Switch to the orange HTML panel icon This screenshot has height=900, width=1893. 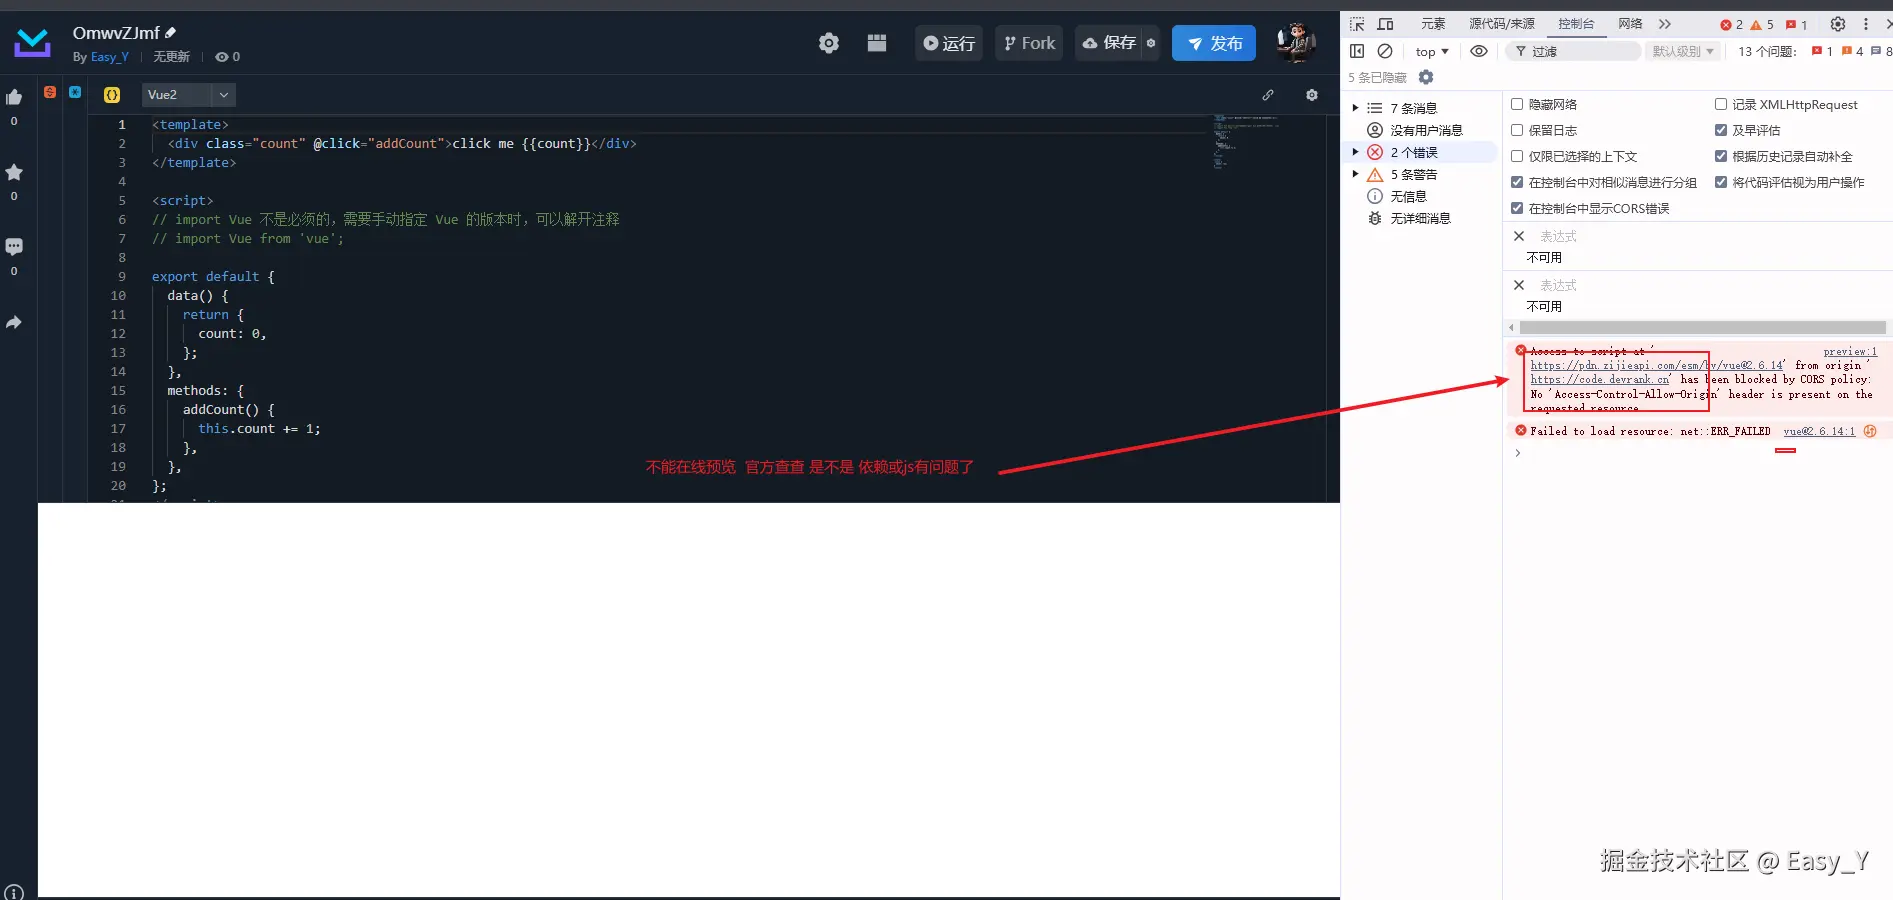tap(50, 92)
